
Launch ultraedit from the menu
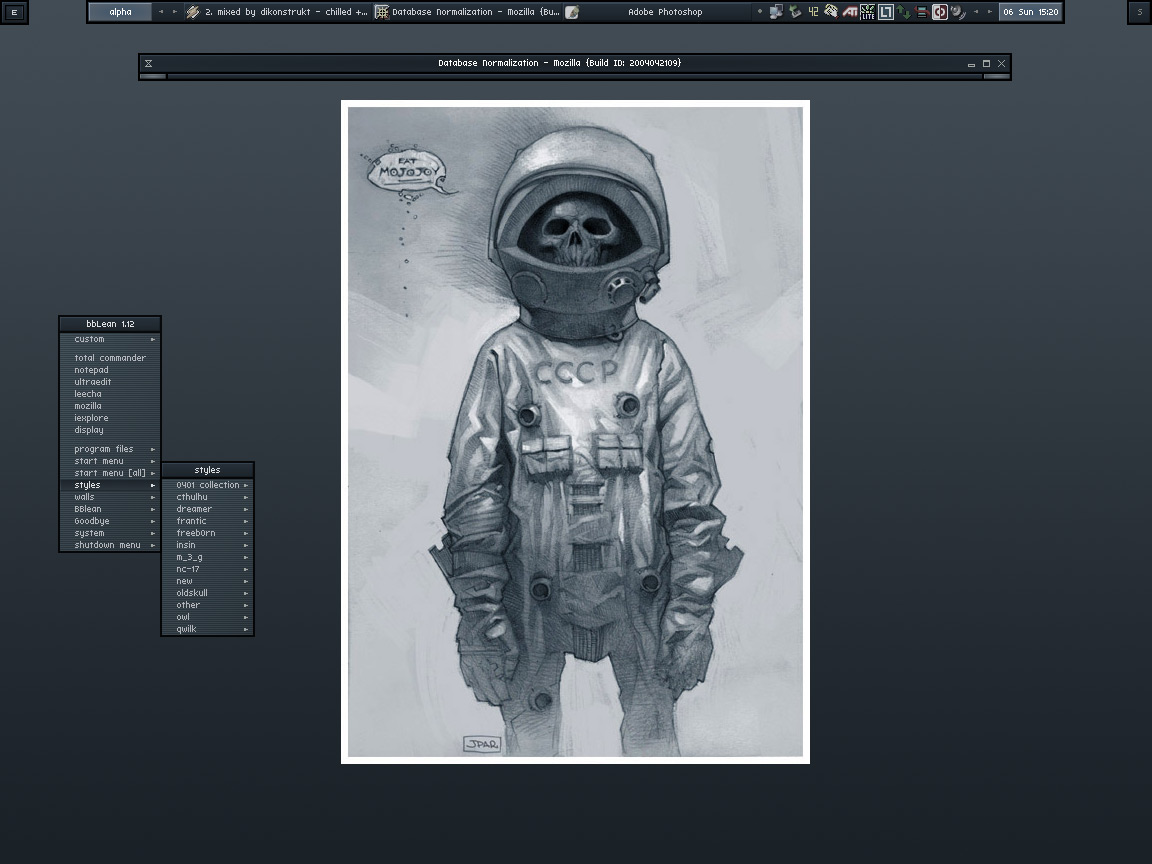click(110, 382)
